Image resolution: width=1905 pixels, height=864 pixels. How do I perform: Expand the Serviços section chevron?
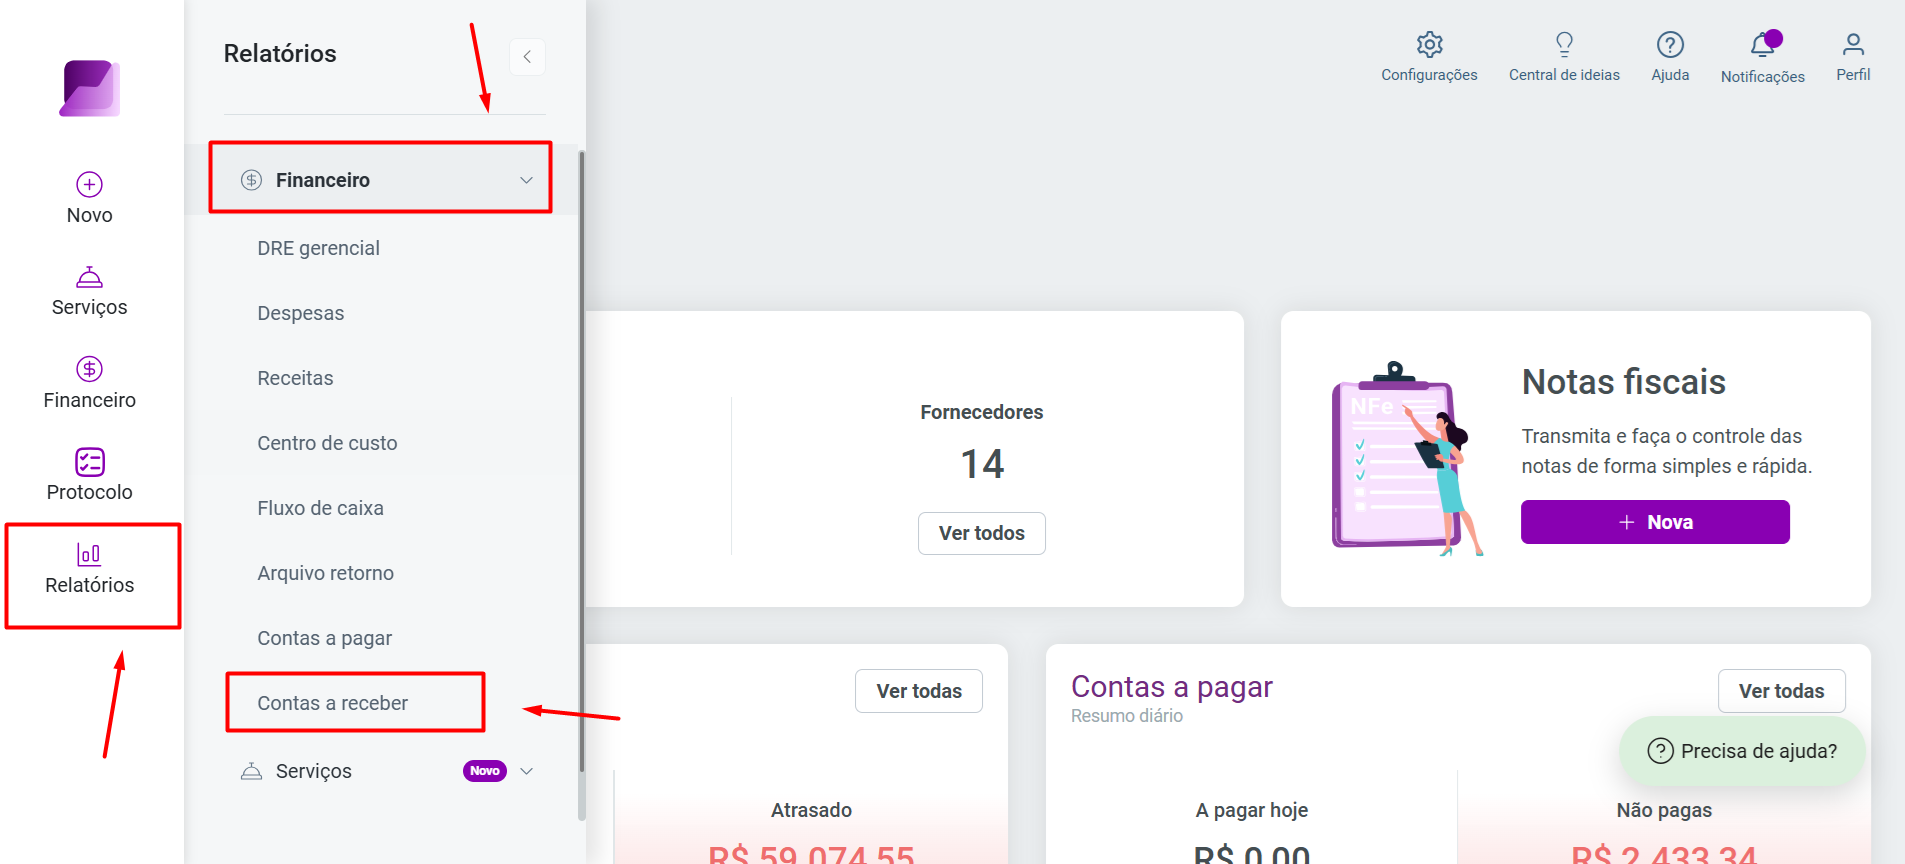pos(527,771)
